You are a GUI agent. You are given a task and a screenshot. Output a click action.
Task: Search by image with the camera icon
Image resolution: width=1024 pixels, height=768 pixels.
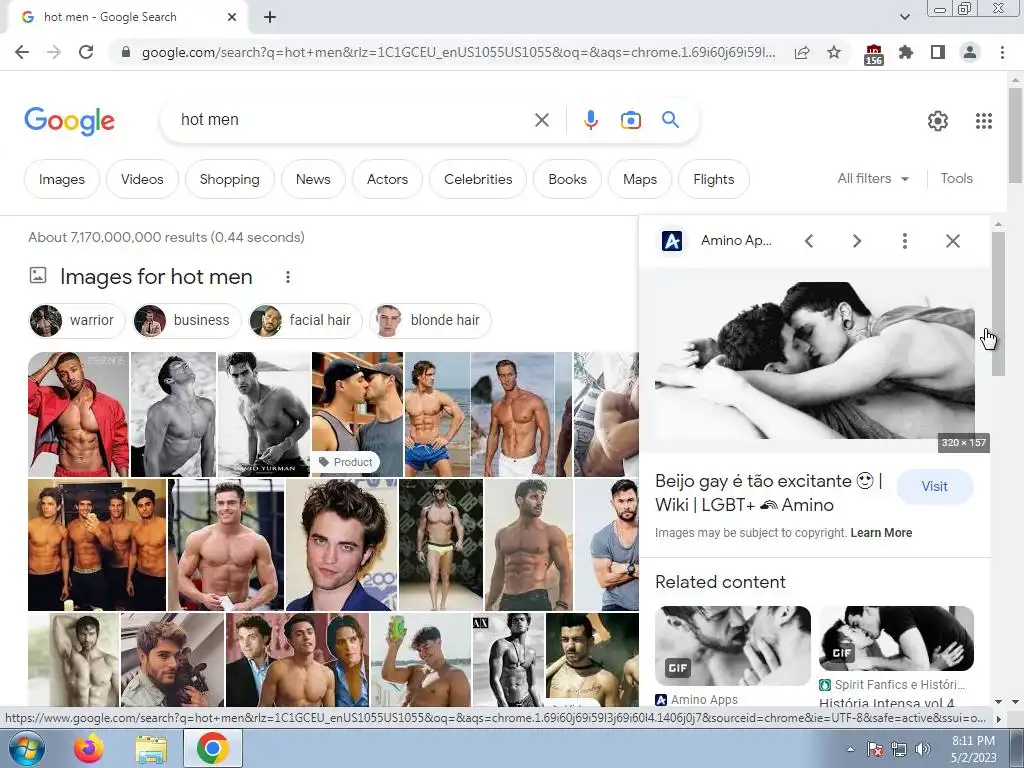point(630,120)
